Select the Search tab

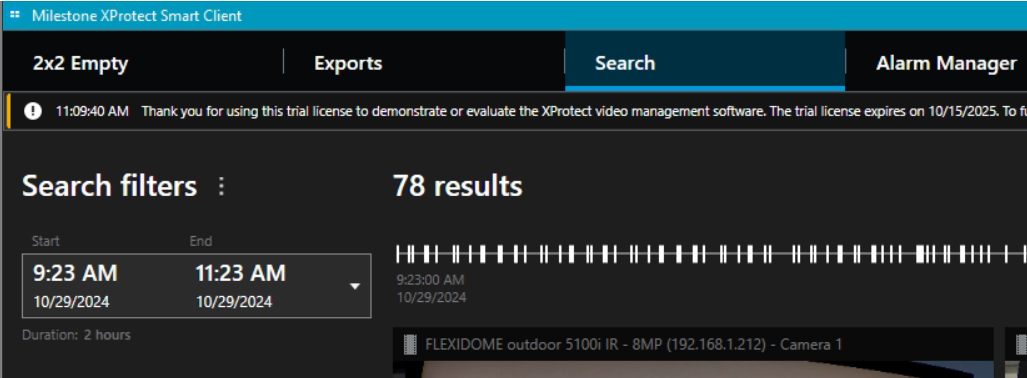click(625, 64)
